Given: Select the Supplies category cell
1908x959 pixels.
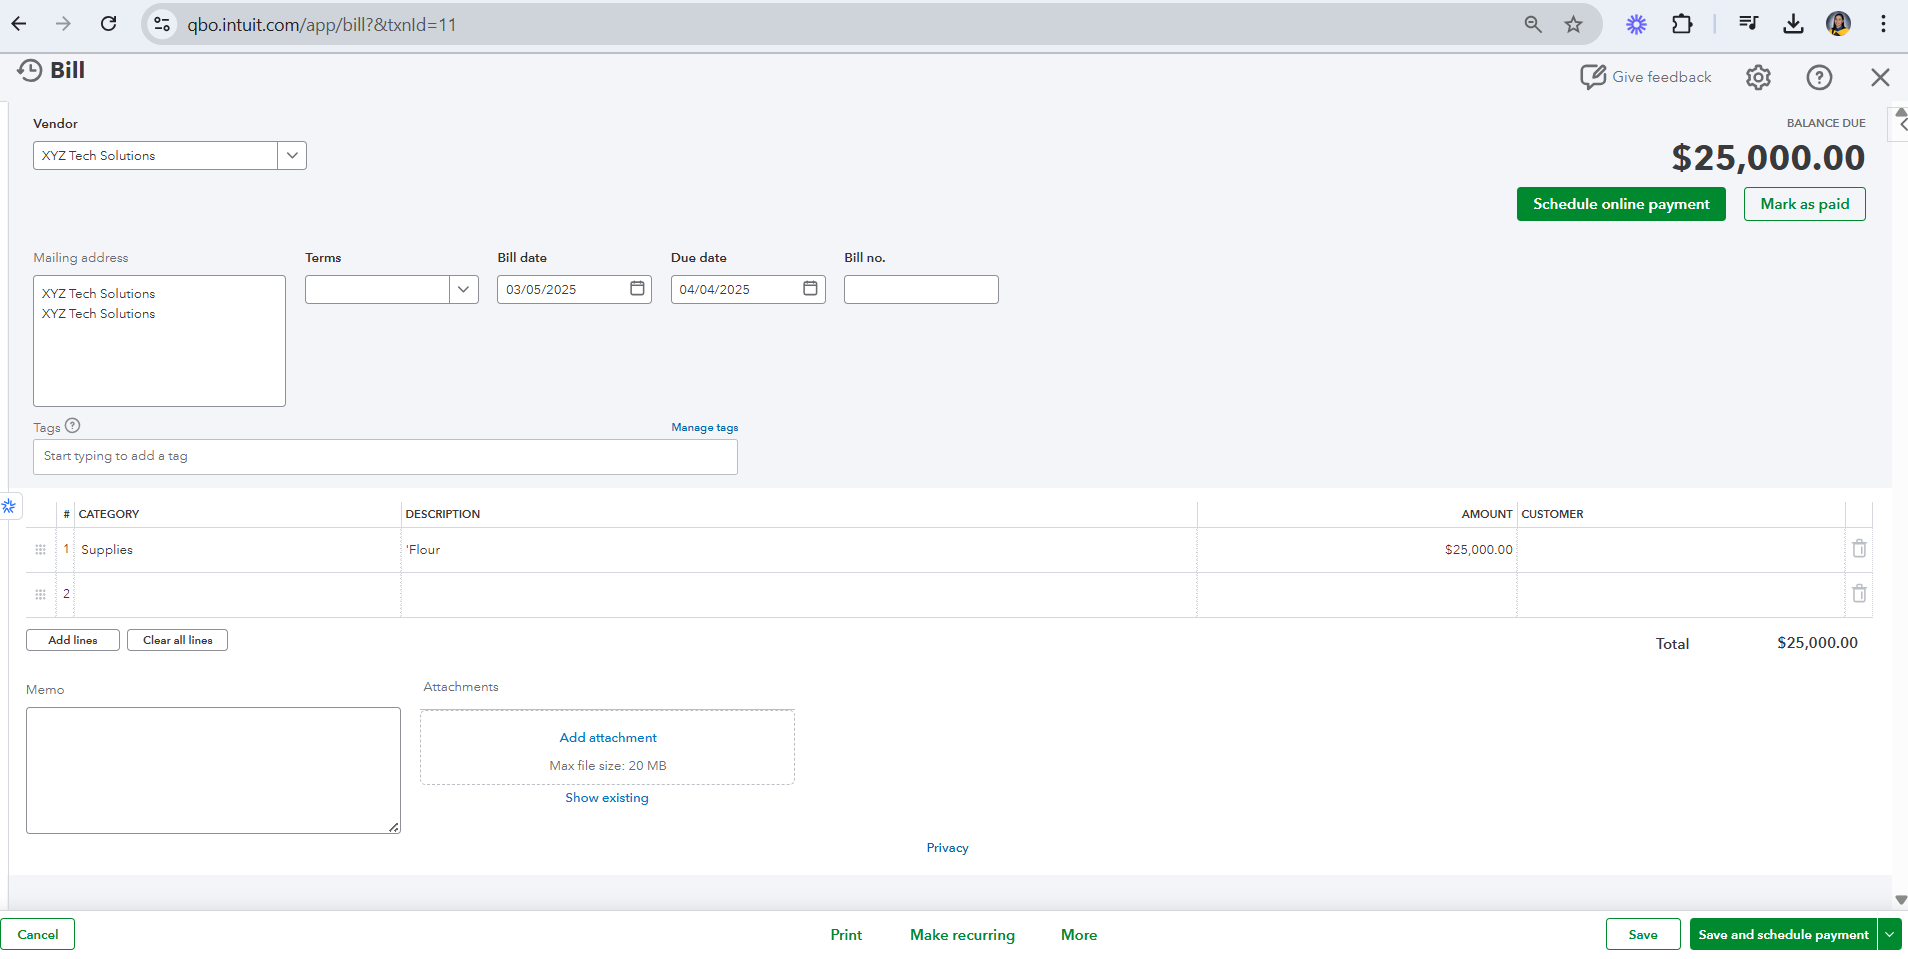Looking at the screenshot, I should [238, 550].
